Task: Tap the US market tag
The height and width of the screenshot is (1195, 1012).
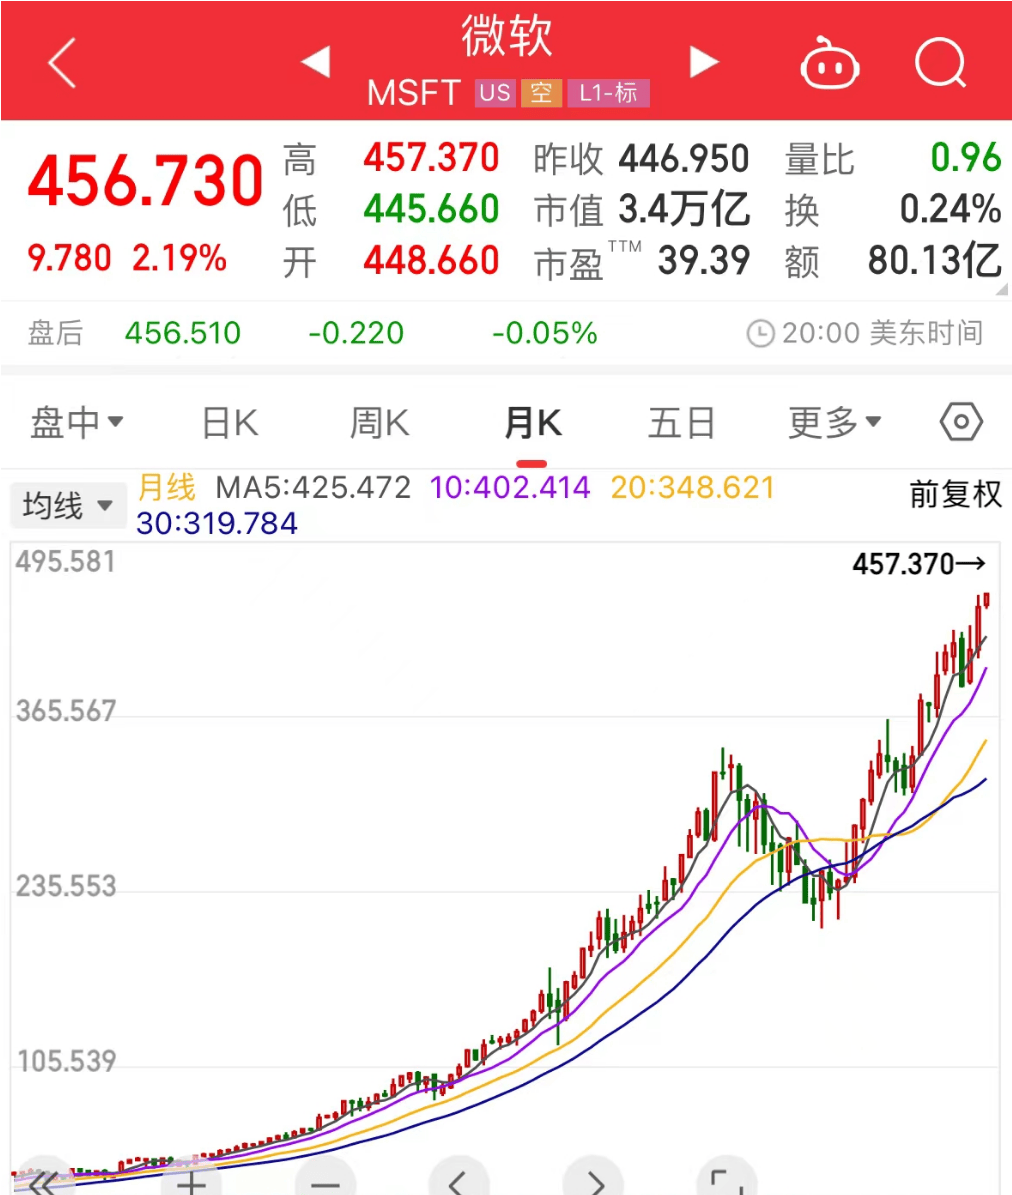Action: [495, 93]
